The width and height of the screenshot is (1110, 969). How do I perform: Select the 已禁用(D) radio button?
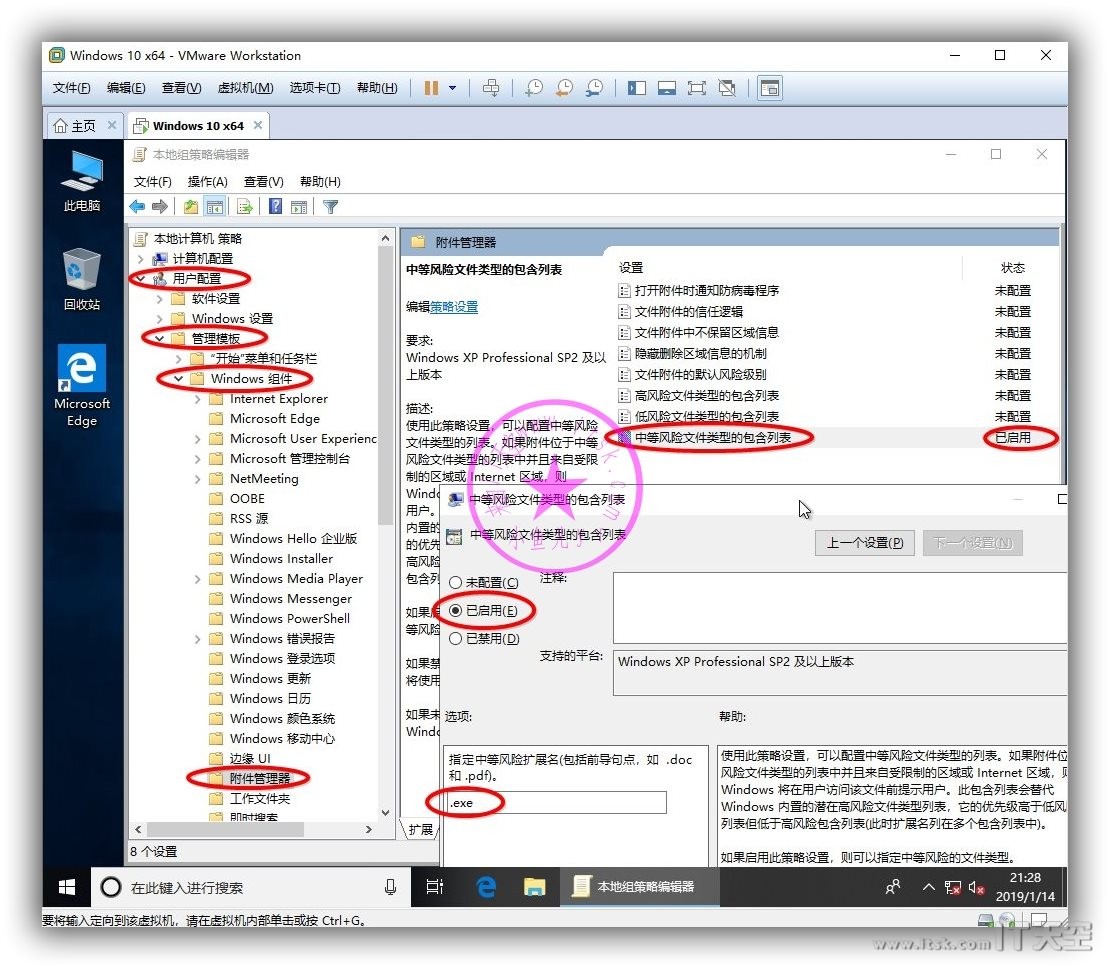(455, 638)
